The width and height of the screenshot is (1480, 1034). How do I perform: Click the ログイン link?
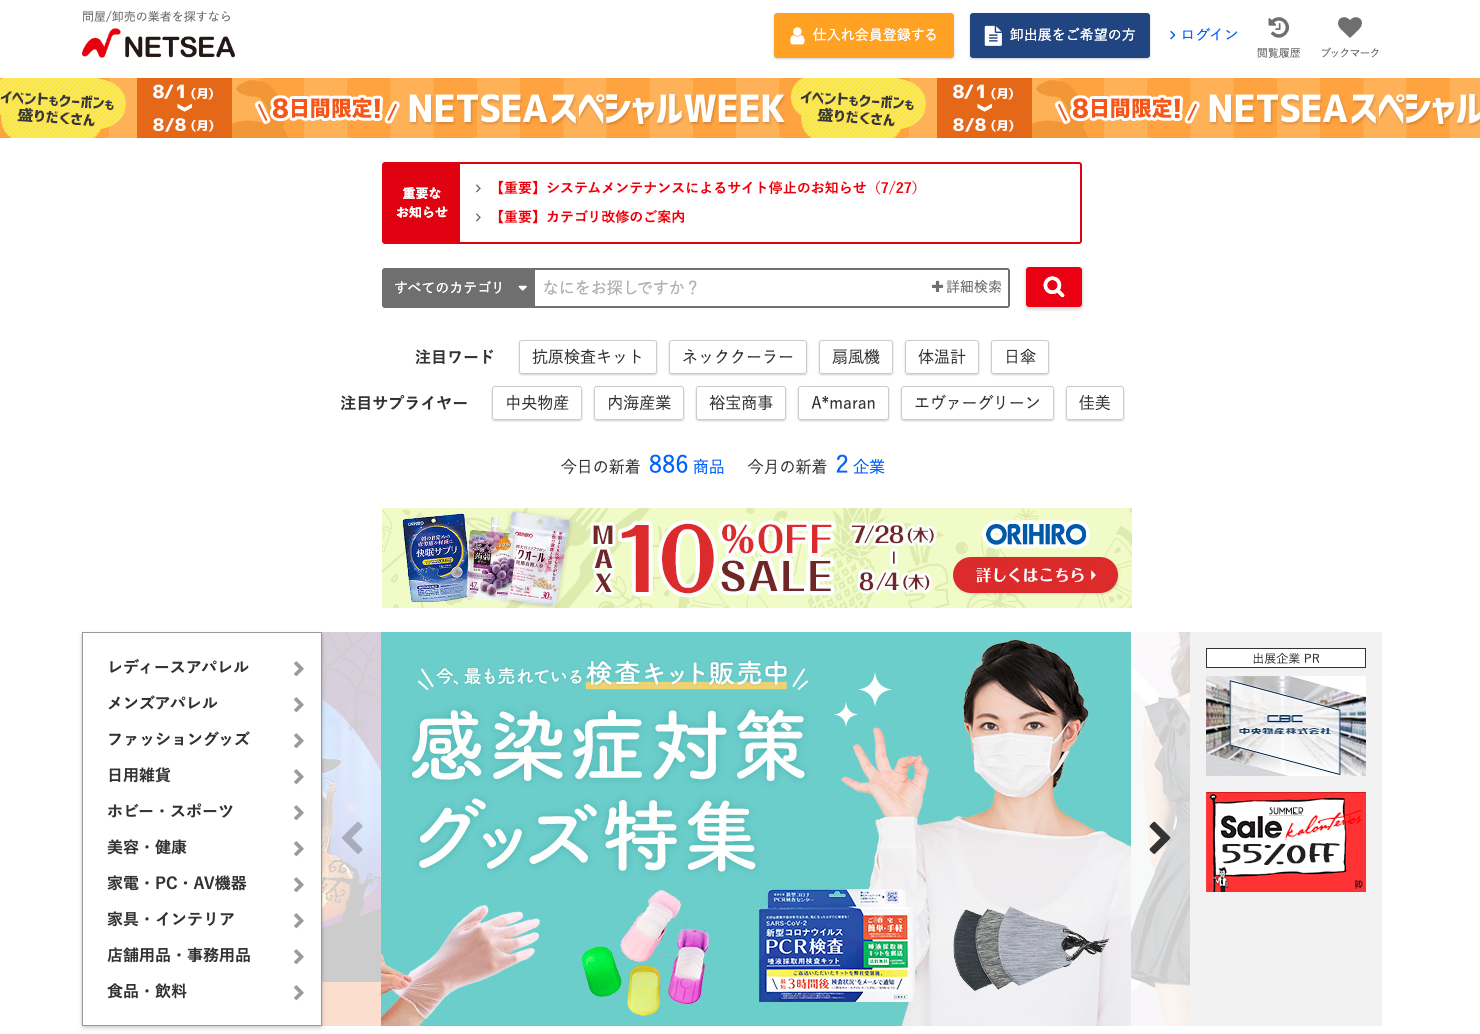(x=1203, y=35)
